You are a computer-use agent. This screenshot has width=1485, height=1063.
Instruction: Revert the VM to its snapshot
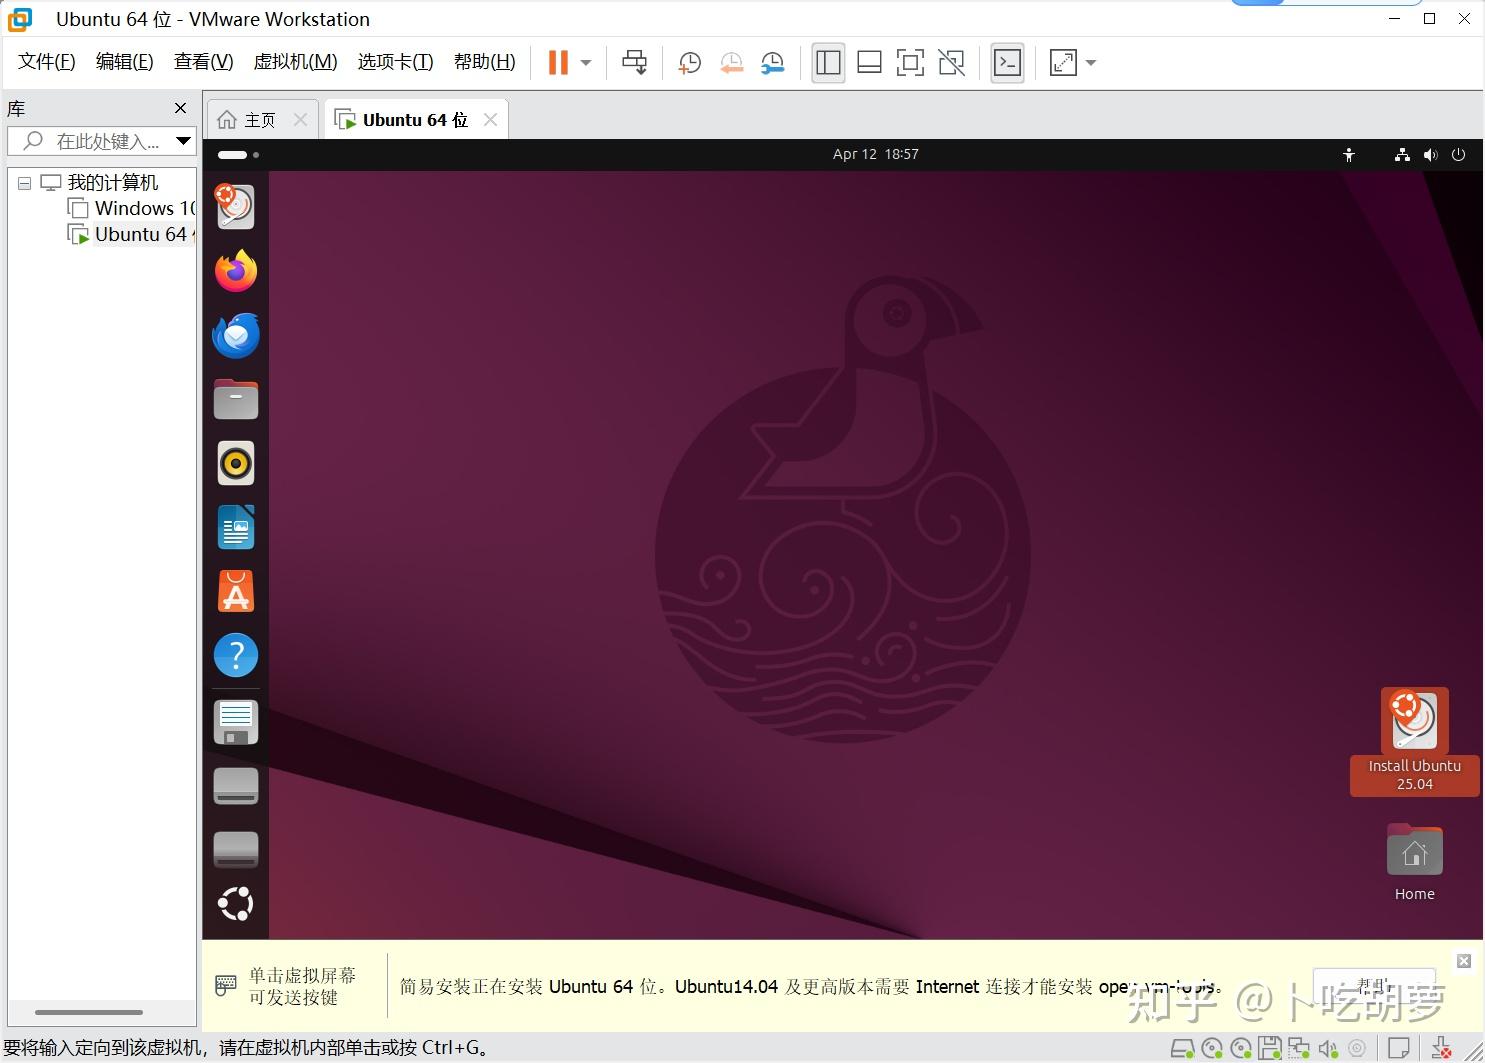click(x=731, y=62)
